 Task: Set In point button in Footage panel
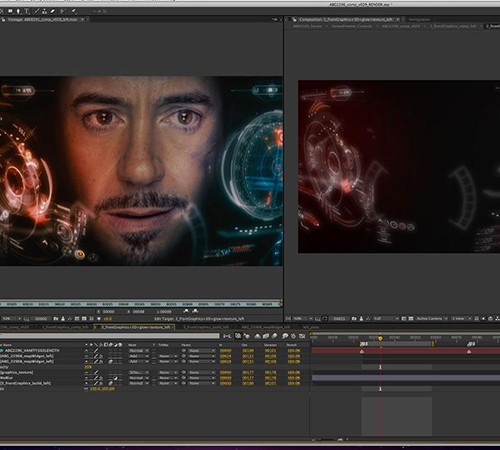point(99,312)
